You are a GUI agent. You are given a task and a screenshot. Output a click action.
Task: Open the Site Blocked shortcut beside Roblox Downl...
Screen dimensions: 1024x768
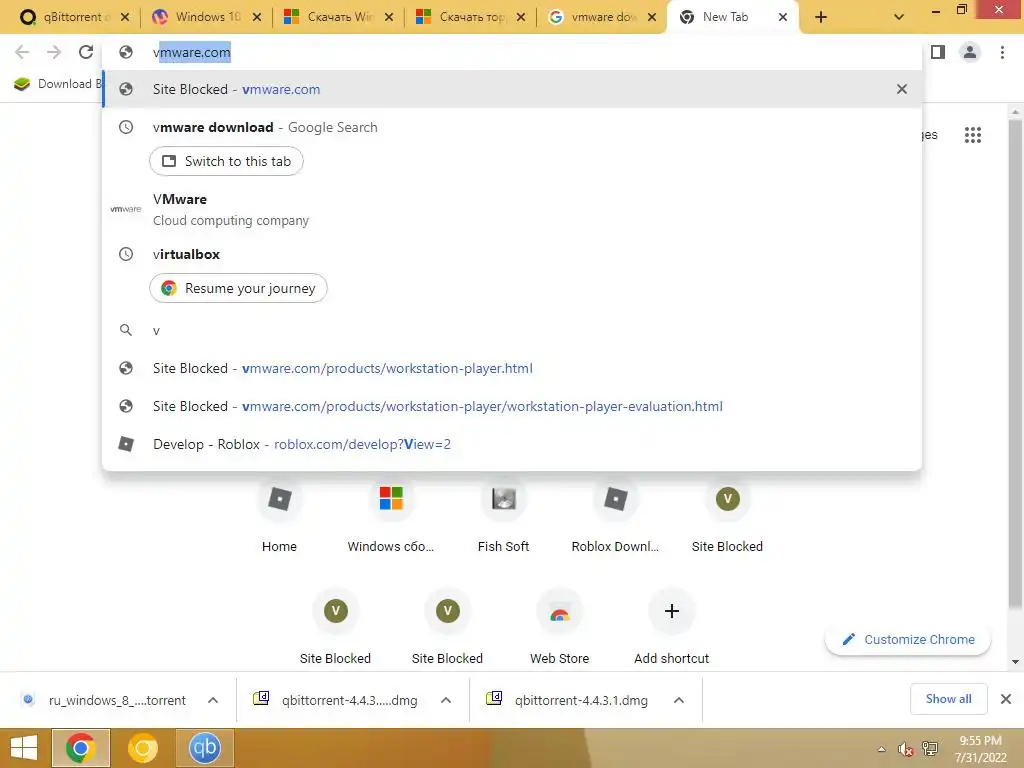727,516
